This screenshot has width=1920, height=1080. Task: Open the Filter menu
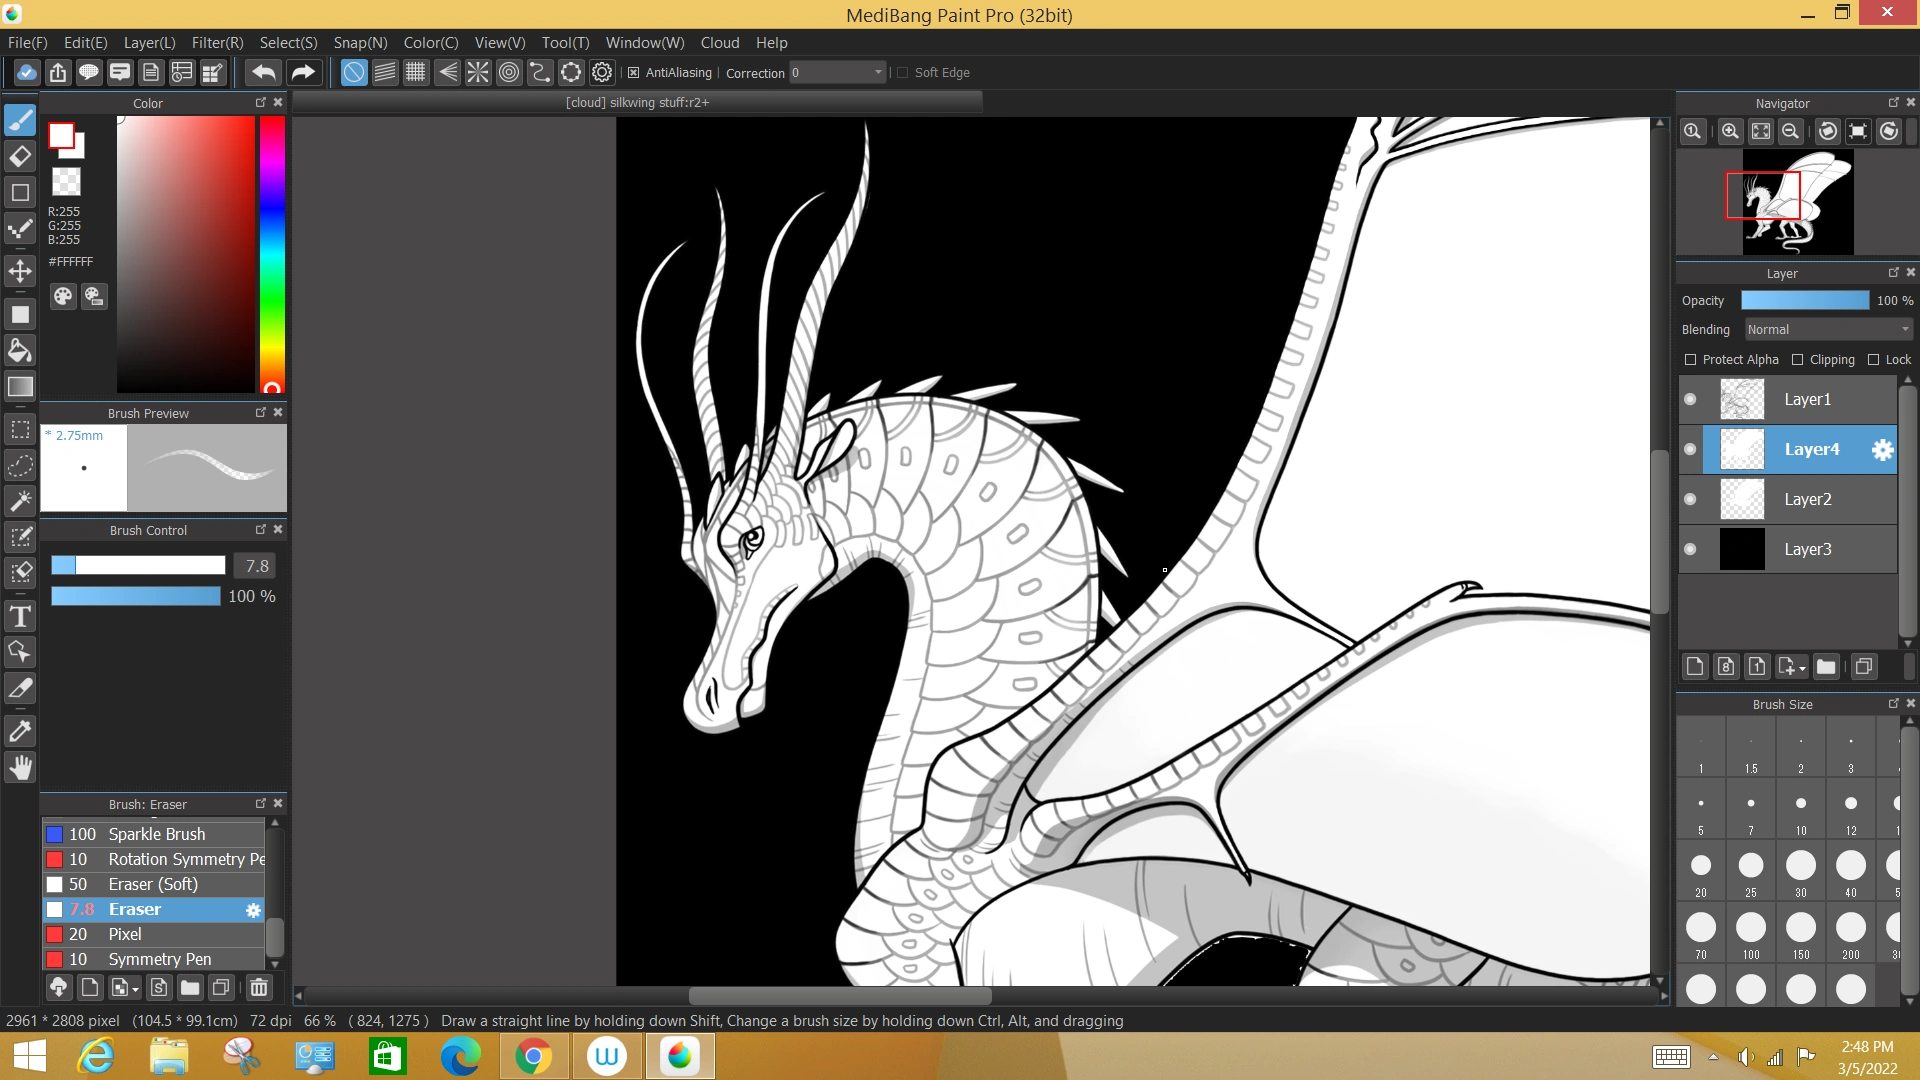coord(217,43)
